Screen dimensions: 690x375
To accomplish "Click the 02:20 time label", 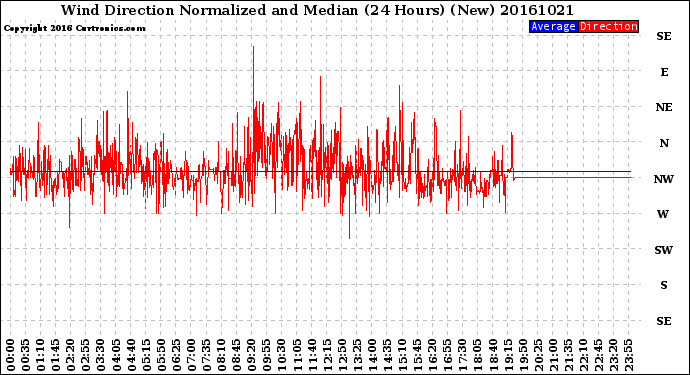I will click(x=71, y=355).
